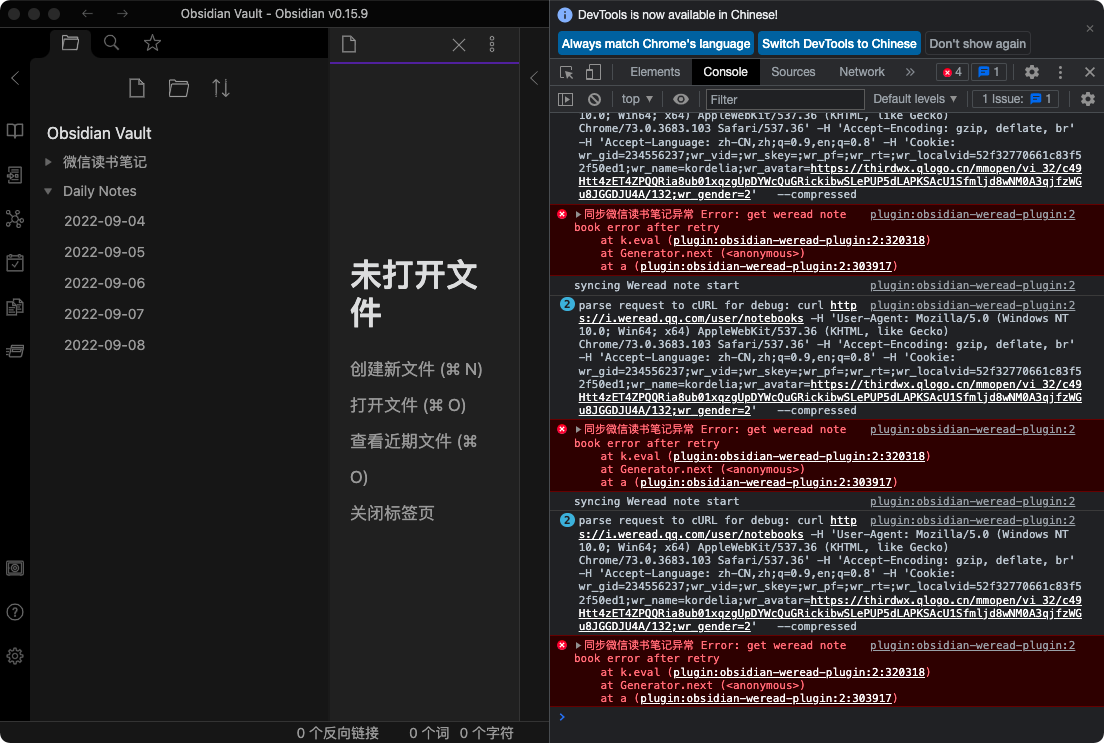Screen dimensions: 1104x743
Task: Create a new note using the note icon
Action: coord(136,88)
